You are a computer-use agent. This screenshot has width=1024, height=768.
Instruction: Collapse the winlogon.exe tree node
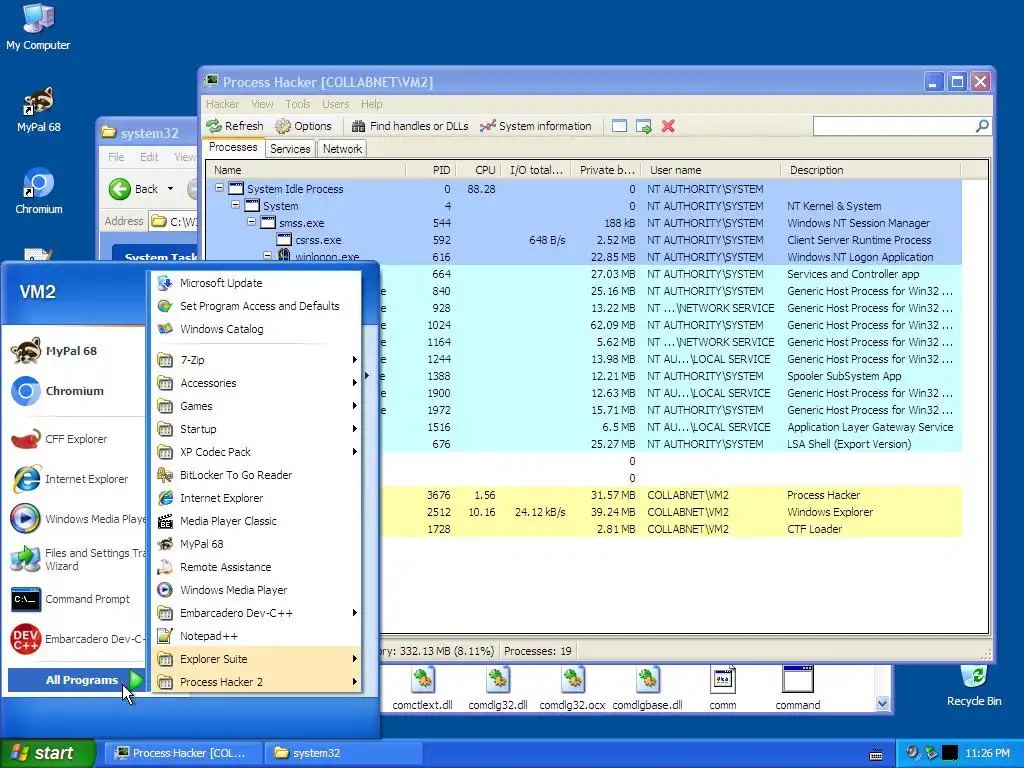coord(268,255)
